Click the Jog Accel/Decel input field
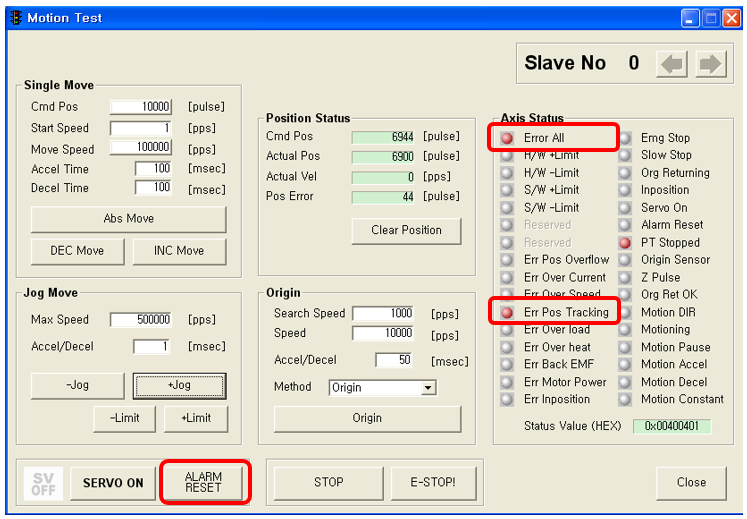Screen dimensions: 747x519 tap(152, 346)
